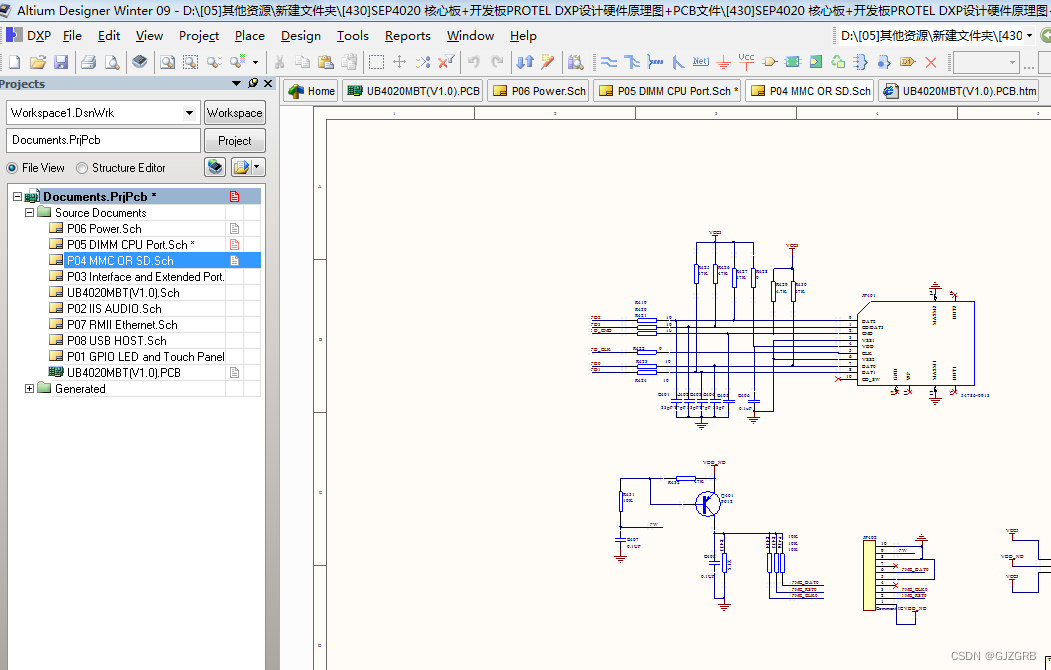1051x670 pixels.
Task: Click the GND power port icon
Action: [x=724, y=62]
